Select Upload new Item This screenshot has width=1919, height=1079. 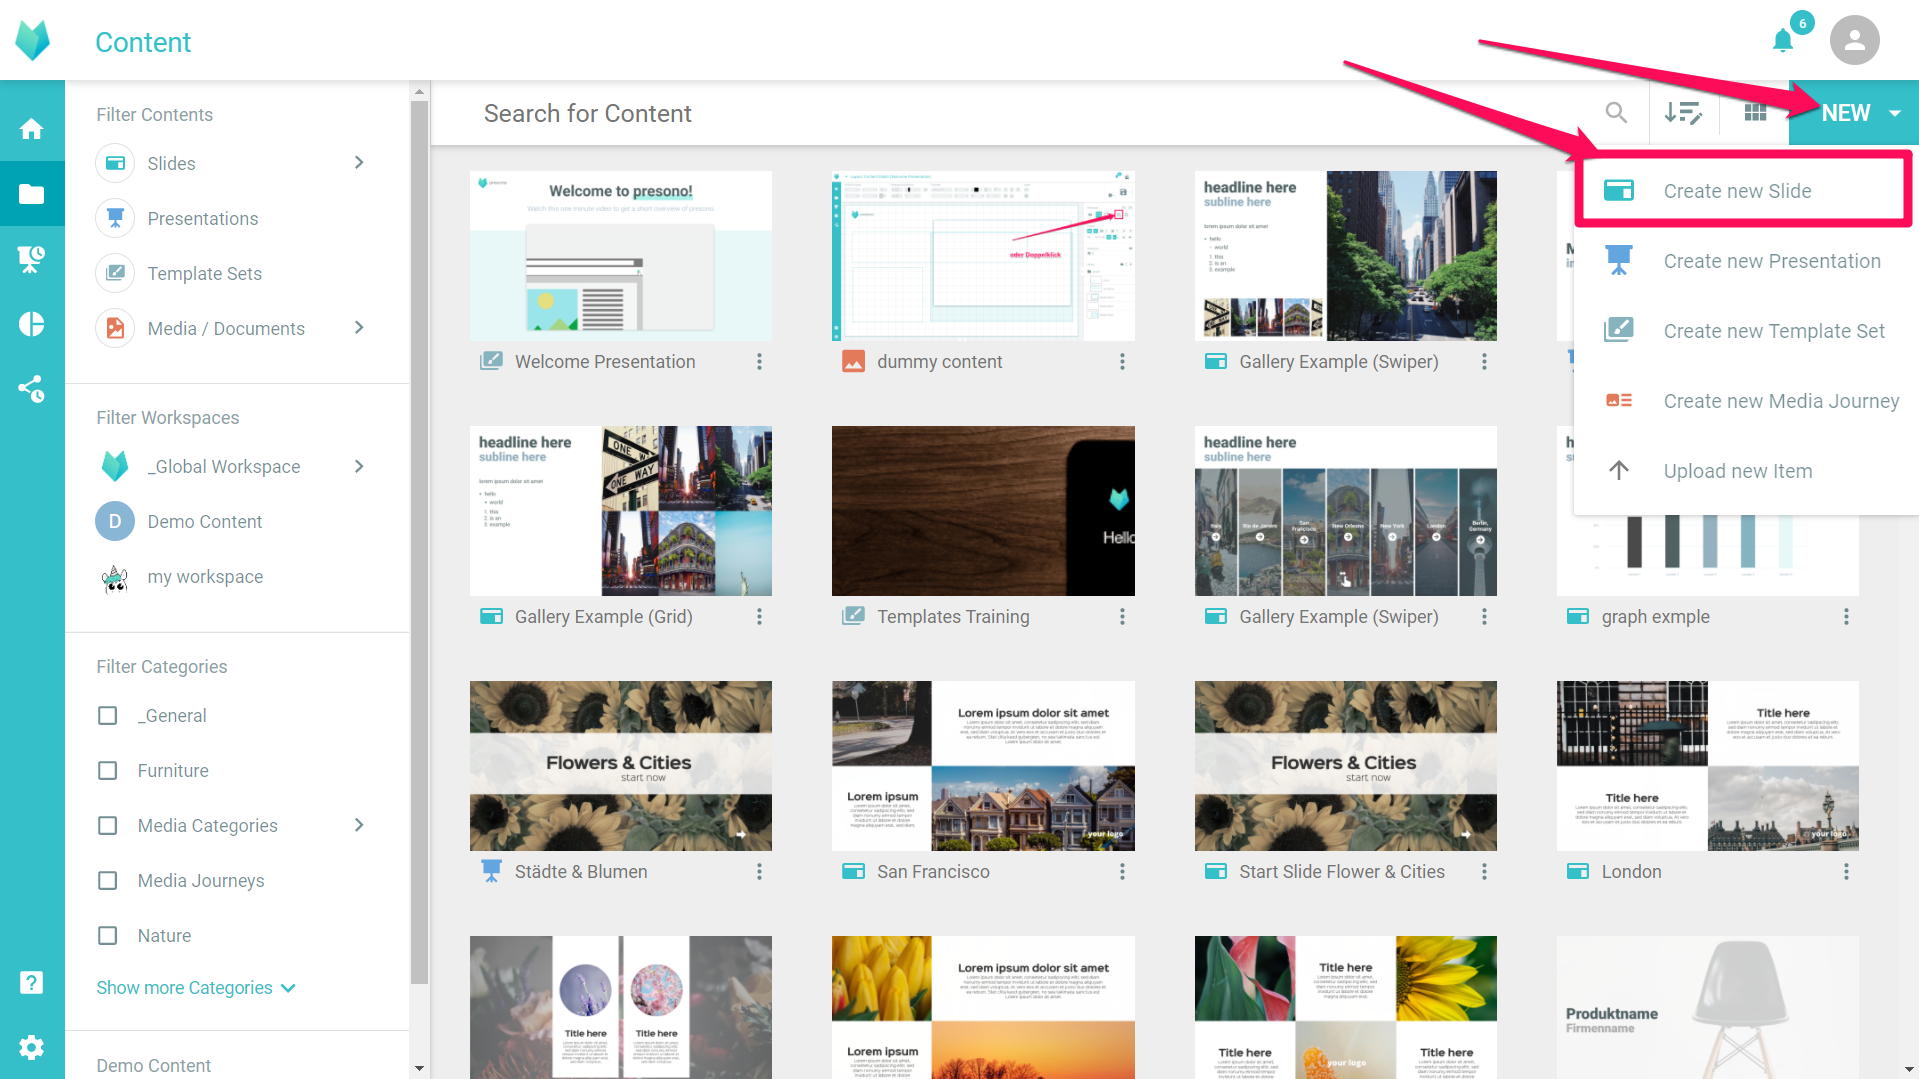coord(1746,471)
